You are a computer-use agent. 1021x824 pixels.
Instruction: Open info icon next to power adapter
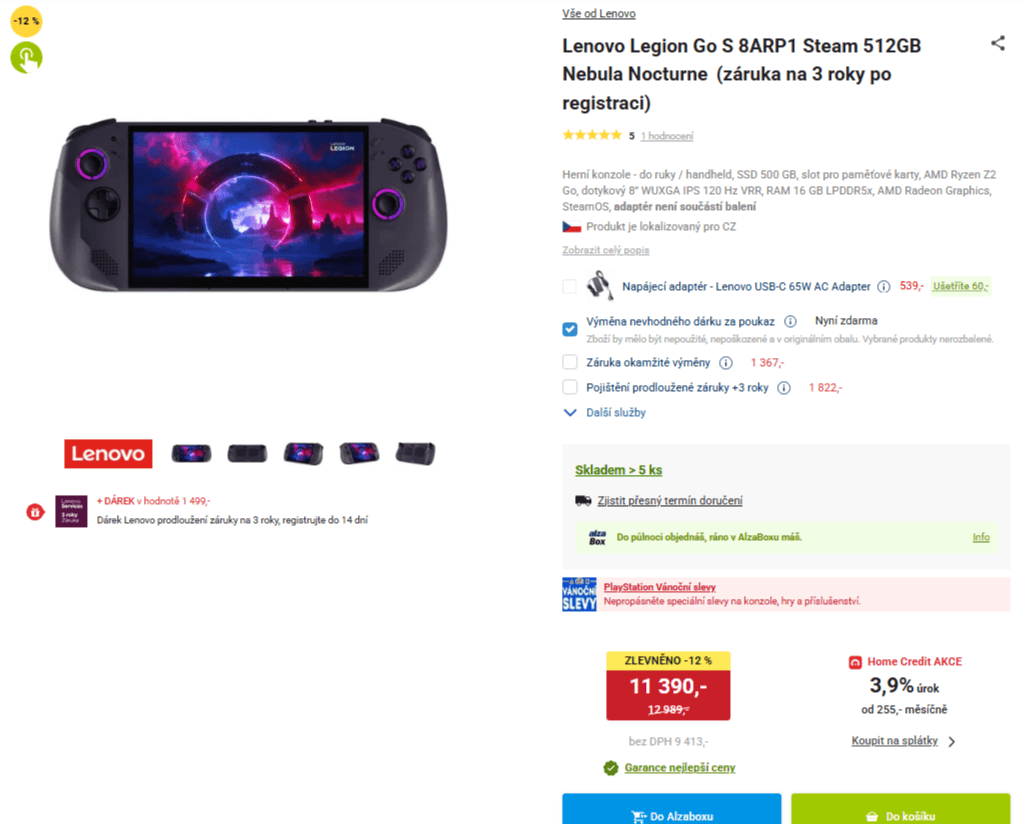(884, 287)
